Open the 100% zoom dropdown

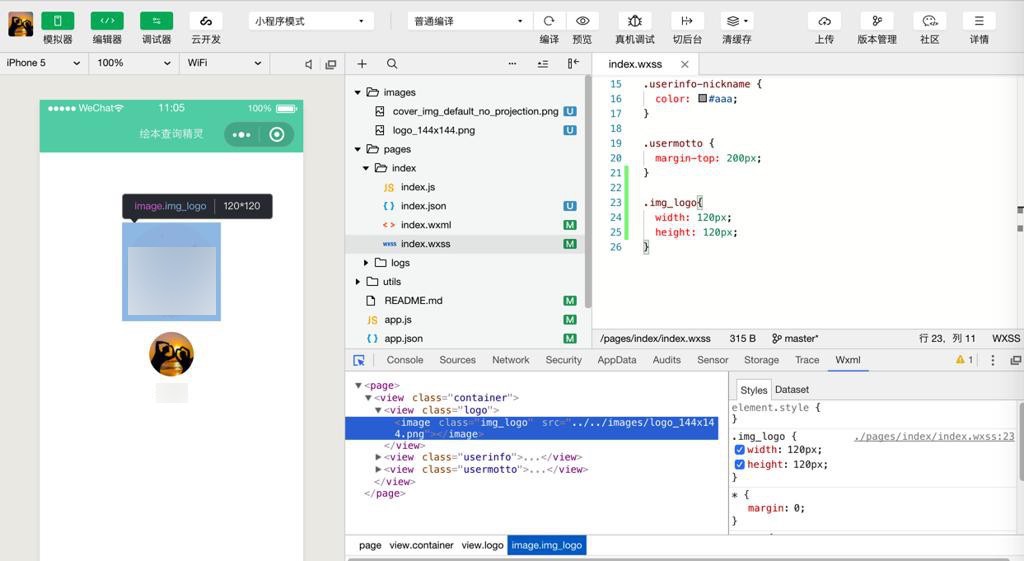(x=134, y=63)
